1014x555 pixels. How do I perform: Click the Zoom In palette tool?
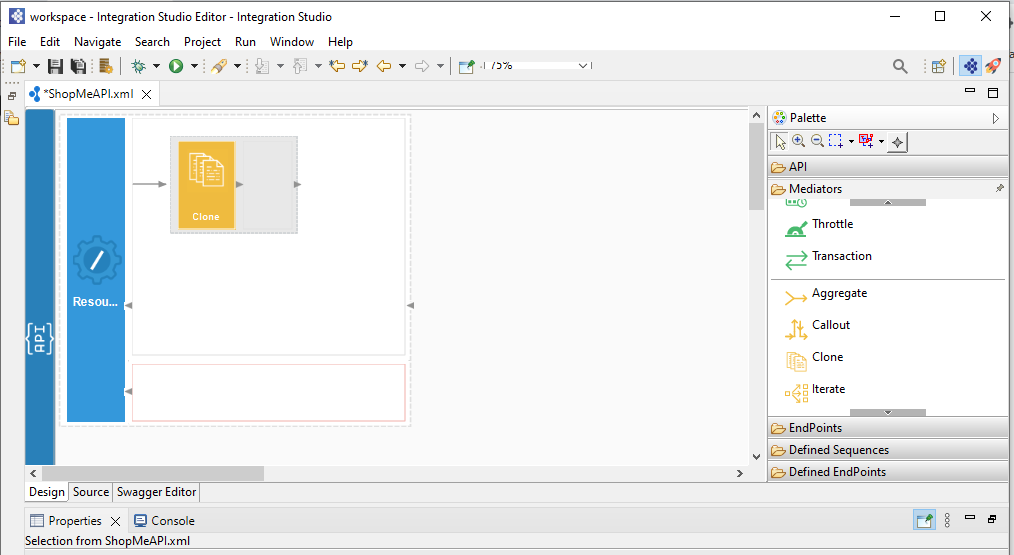point(799,141)
